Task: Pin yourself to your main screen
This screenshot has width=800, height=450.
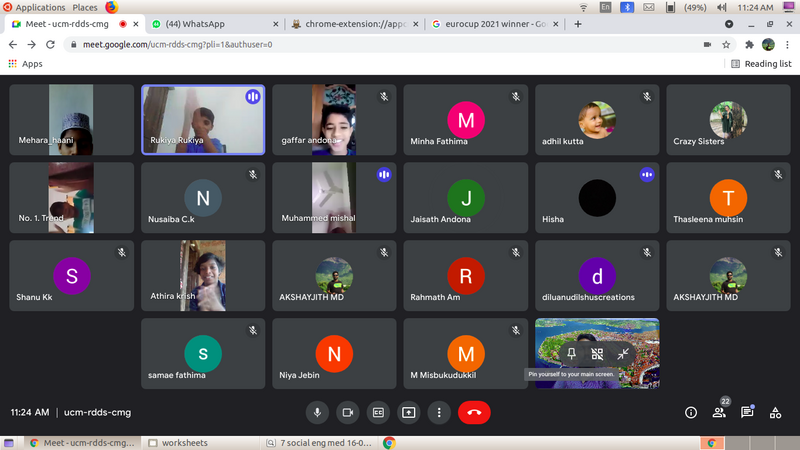Action: (x=571, y=354)
